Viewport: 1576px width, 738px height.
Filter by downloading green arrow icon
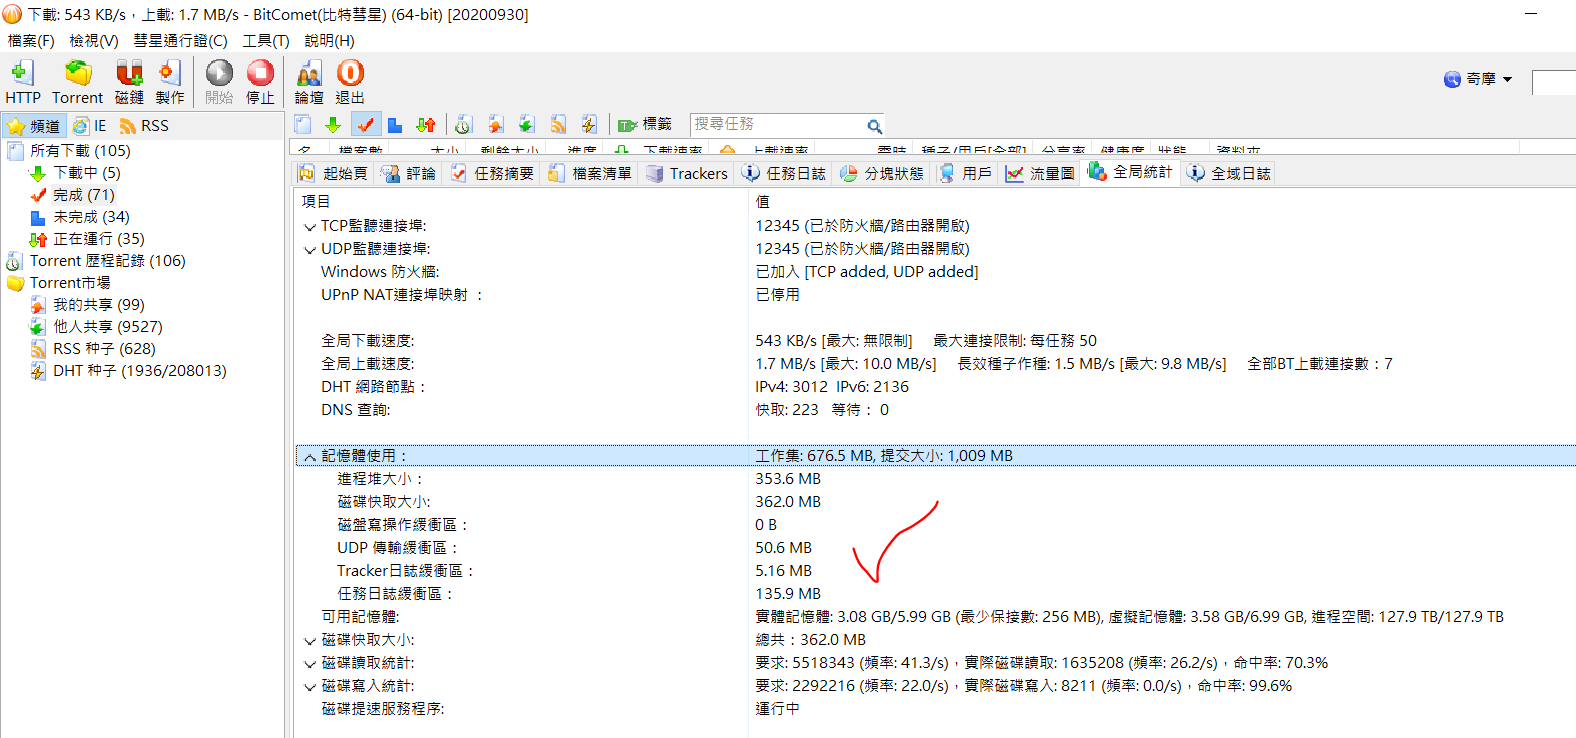pos(333,124)
